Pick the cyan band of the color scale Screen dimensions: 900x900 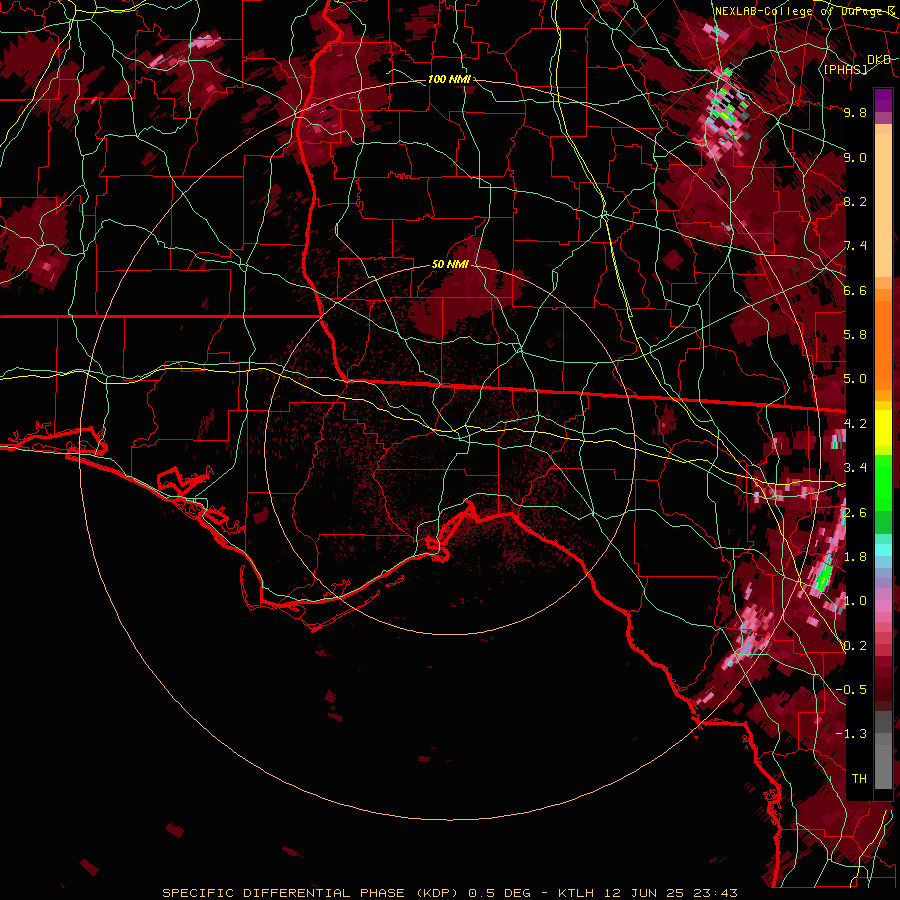point(883,550)
